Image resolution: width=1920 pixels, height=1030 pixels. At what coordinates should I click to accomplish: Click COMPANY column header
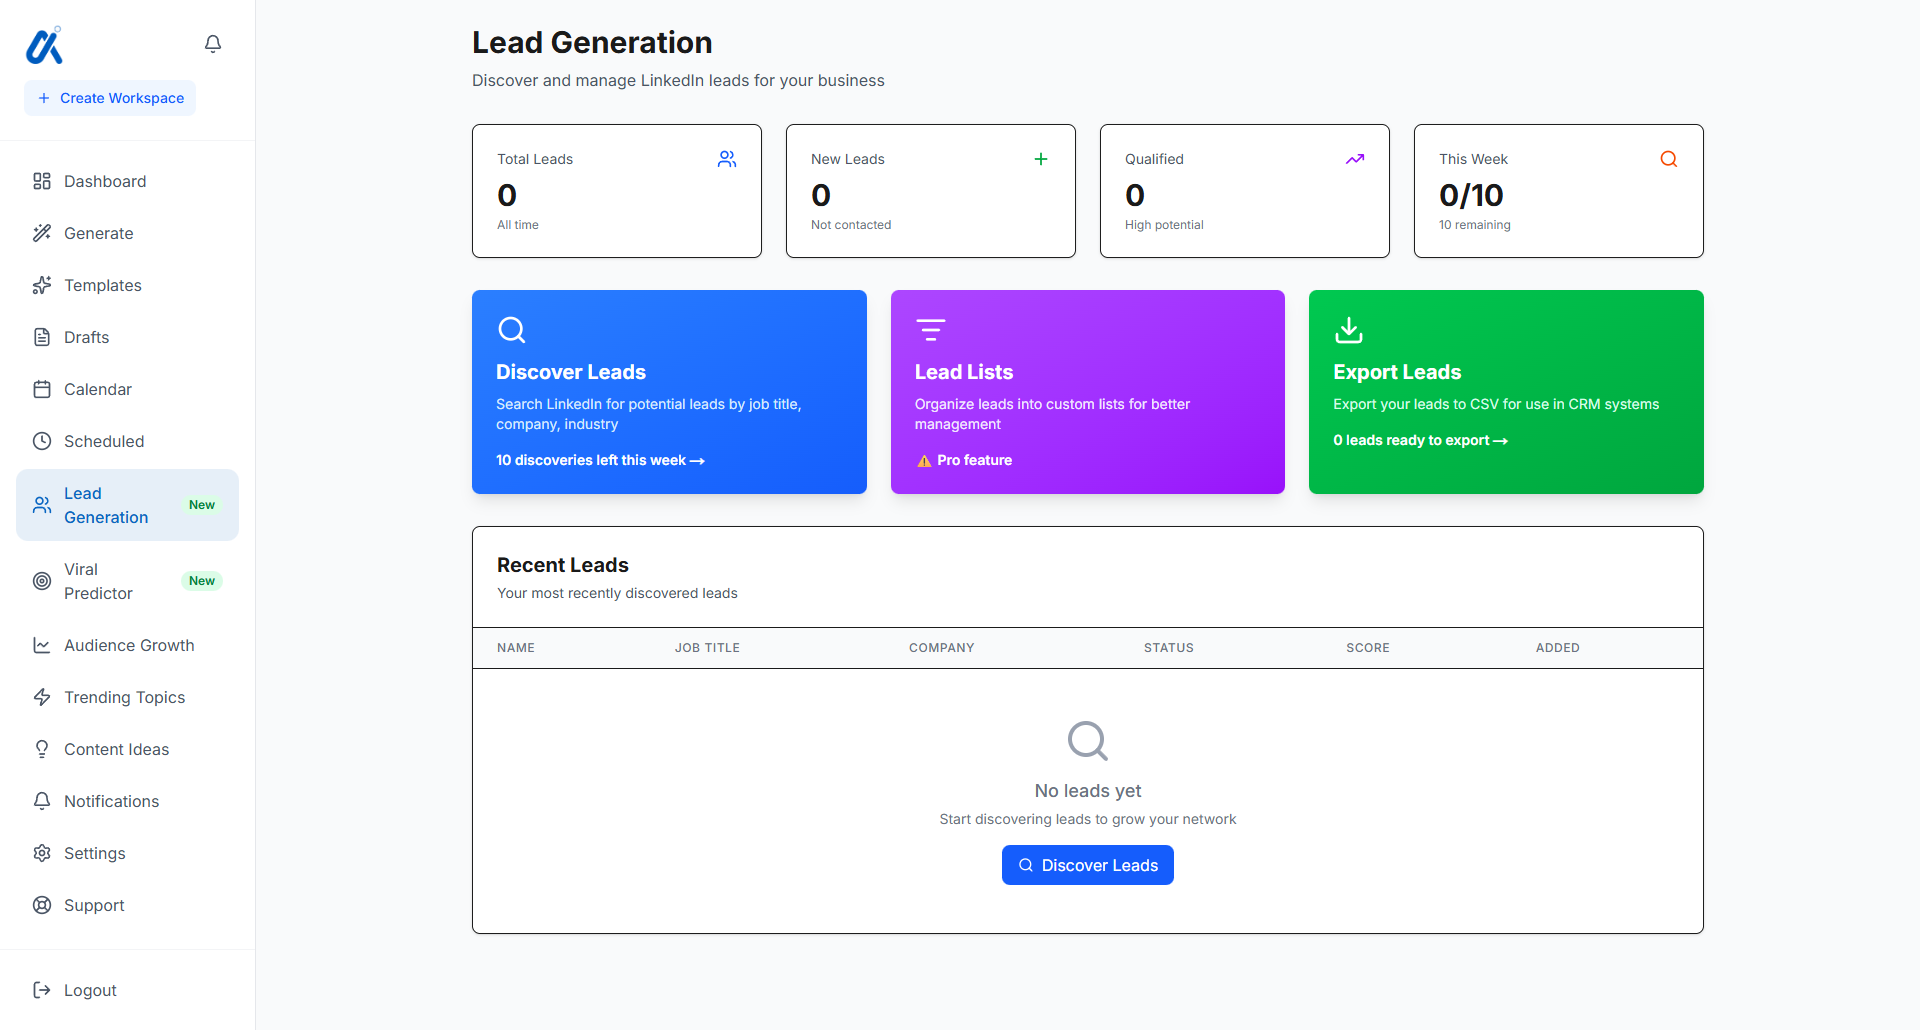click(x=942, y=648)
